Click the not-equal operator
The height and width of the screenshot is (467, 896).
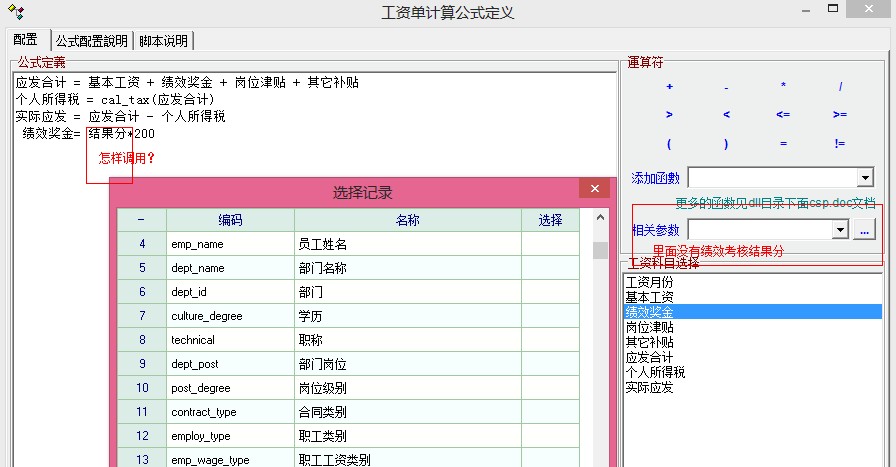coord(840,144)
